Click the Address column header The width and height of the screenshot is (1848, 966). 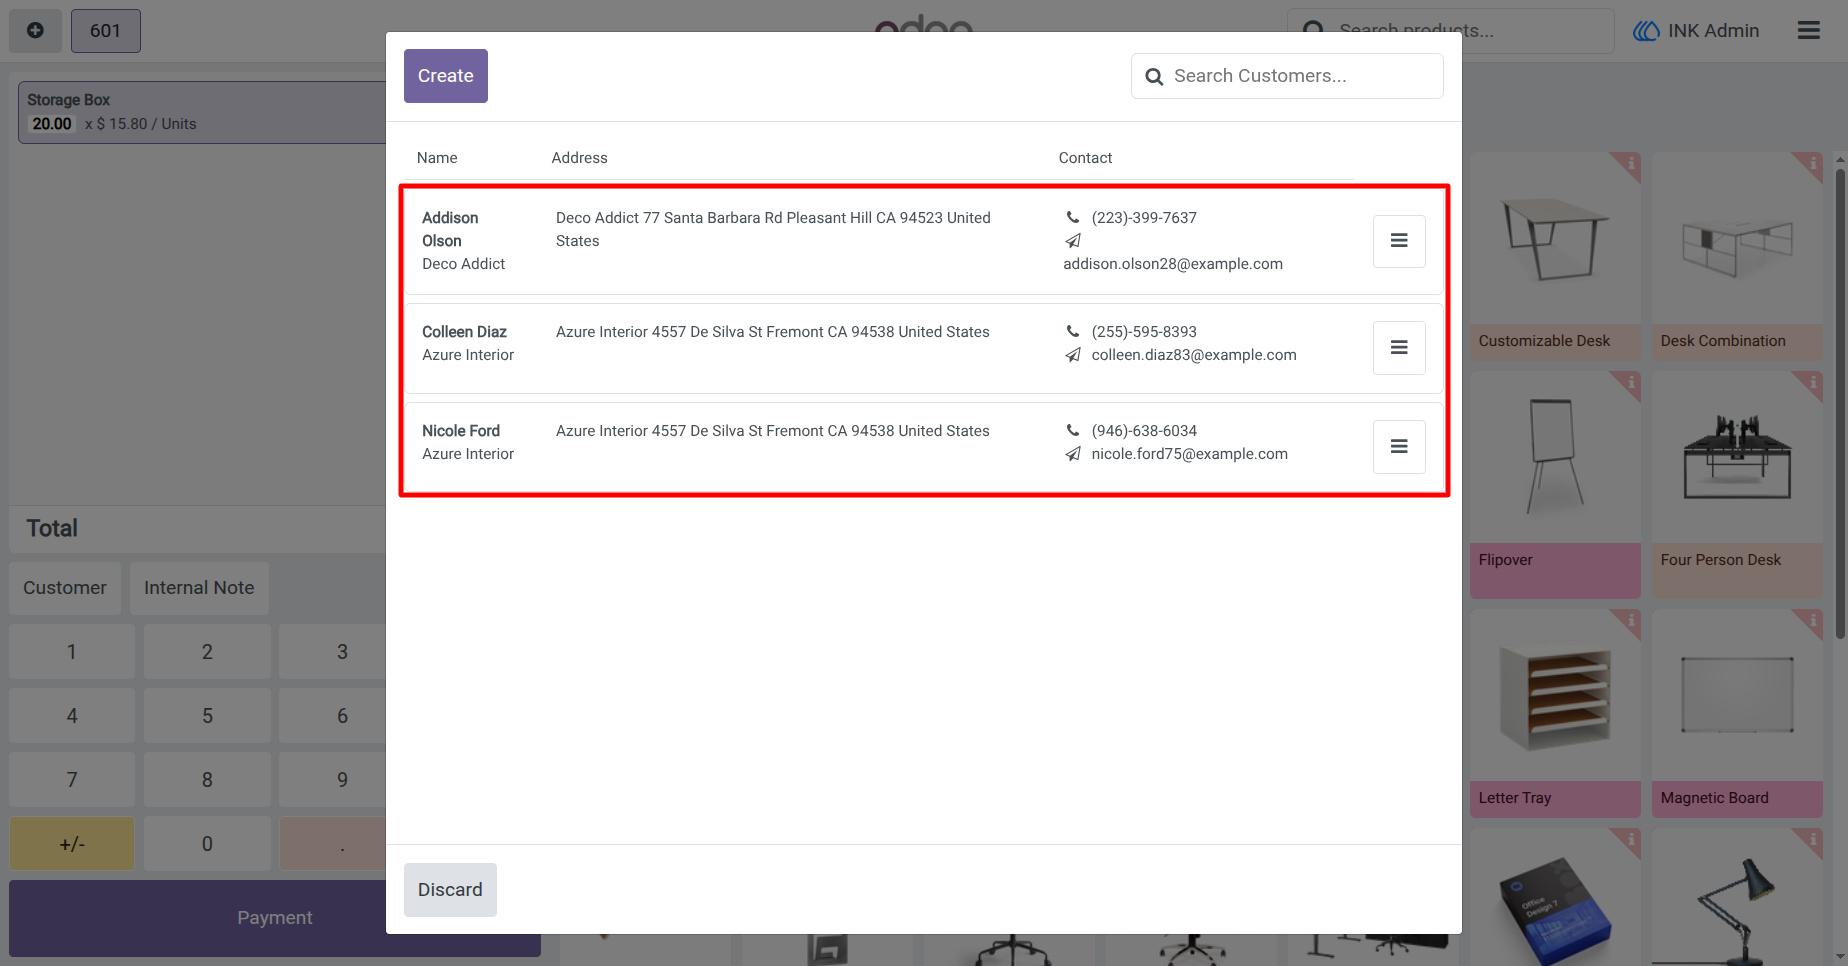tap(579, 158)
